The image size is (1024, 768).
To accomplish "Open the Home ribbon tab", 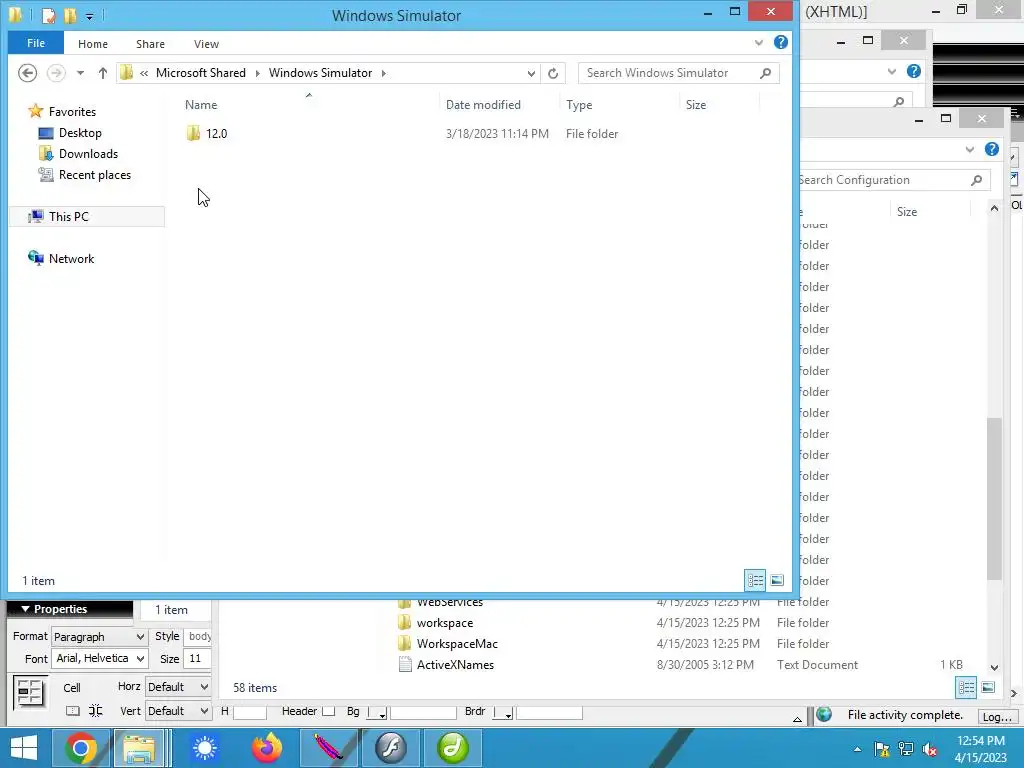I will point(93,44).
